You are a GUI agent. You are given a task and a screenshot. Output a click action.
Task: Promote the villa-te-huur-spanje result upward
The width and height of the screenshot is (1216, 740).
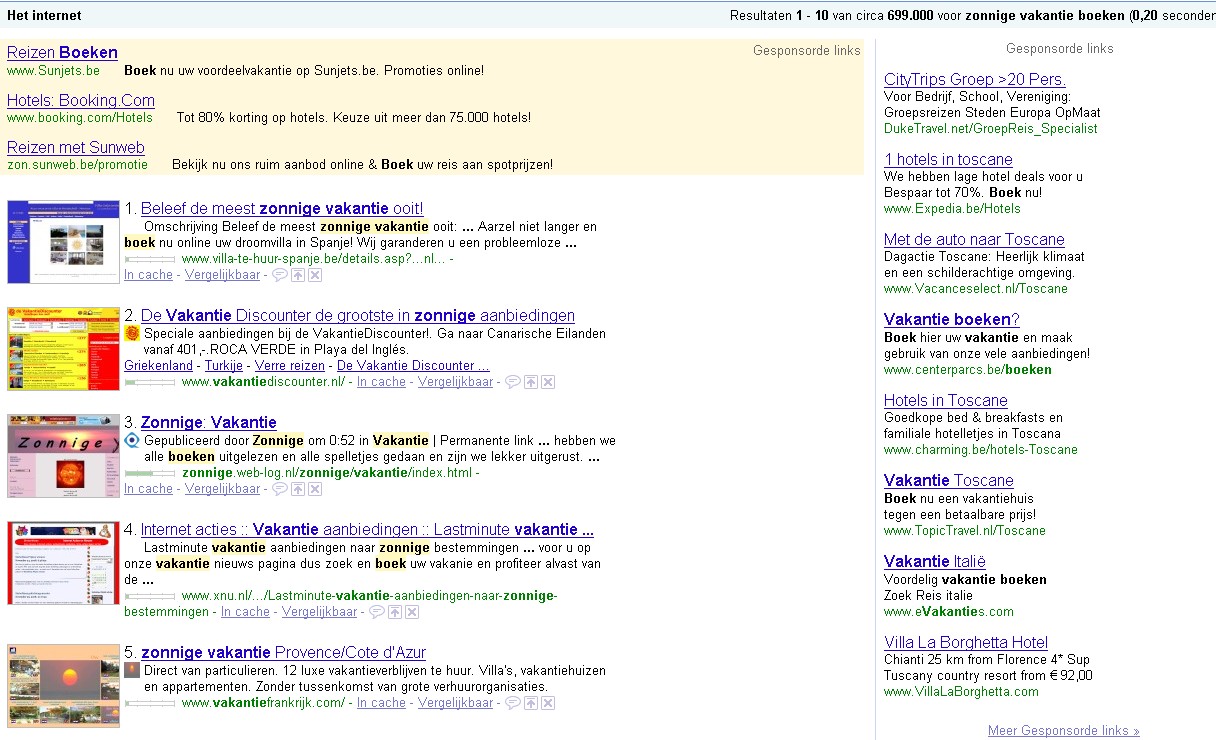click(x=298, y=275)
